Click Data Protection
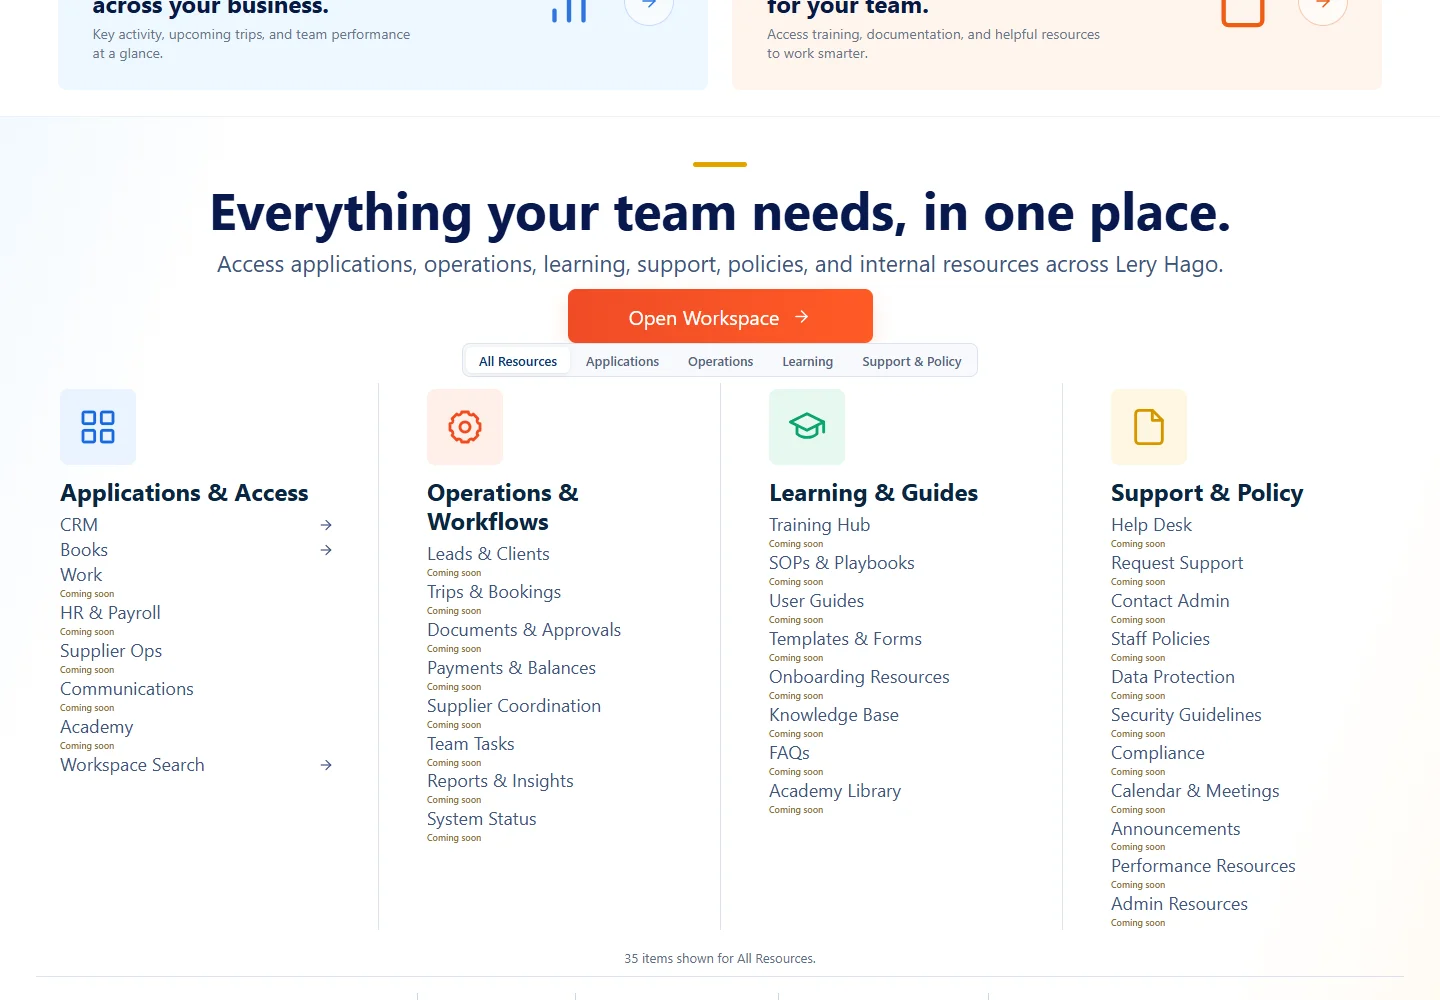This screenshot has width=1440, height=1000. (x=1173, y=677)
